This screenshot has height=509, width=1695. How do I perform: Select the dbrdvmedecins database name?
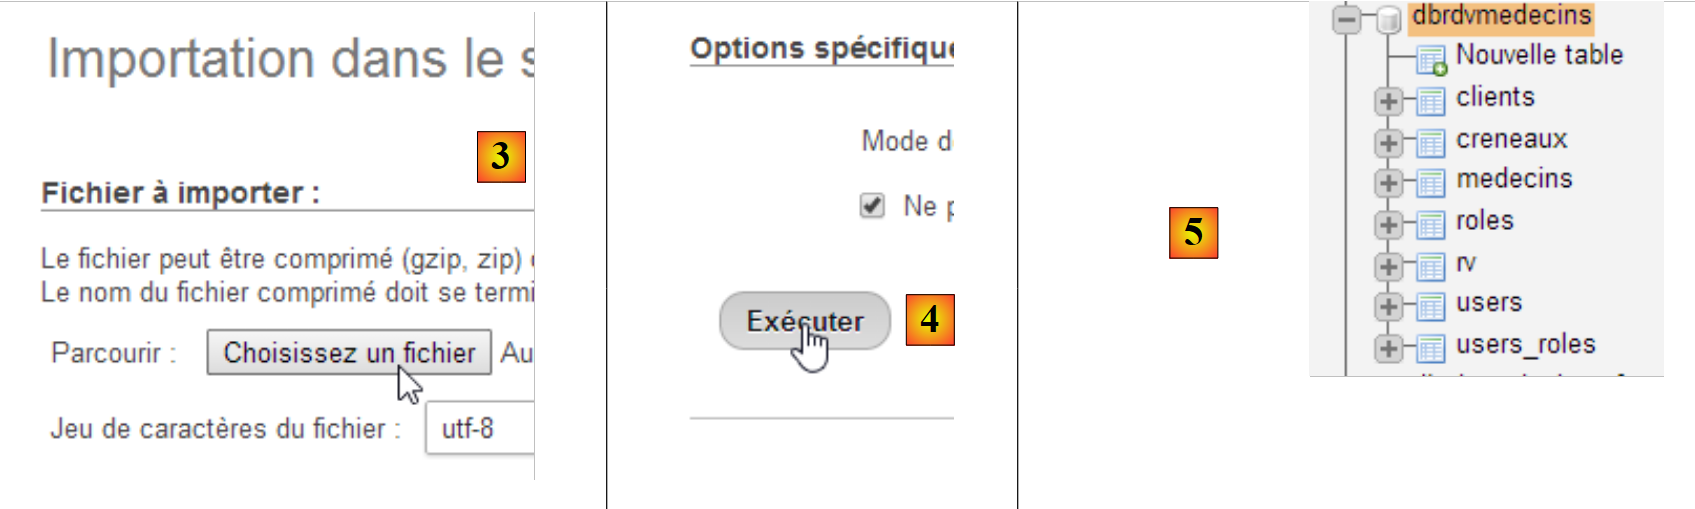pos(1501,16)
